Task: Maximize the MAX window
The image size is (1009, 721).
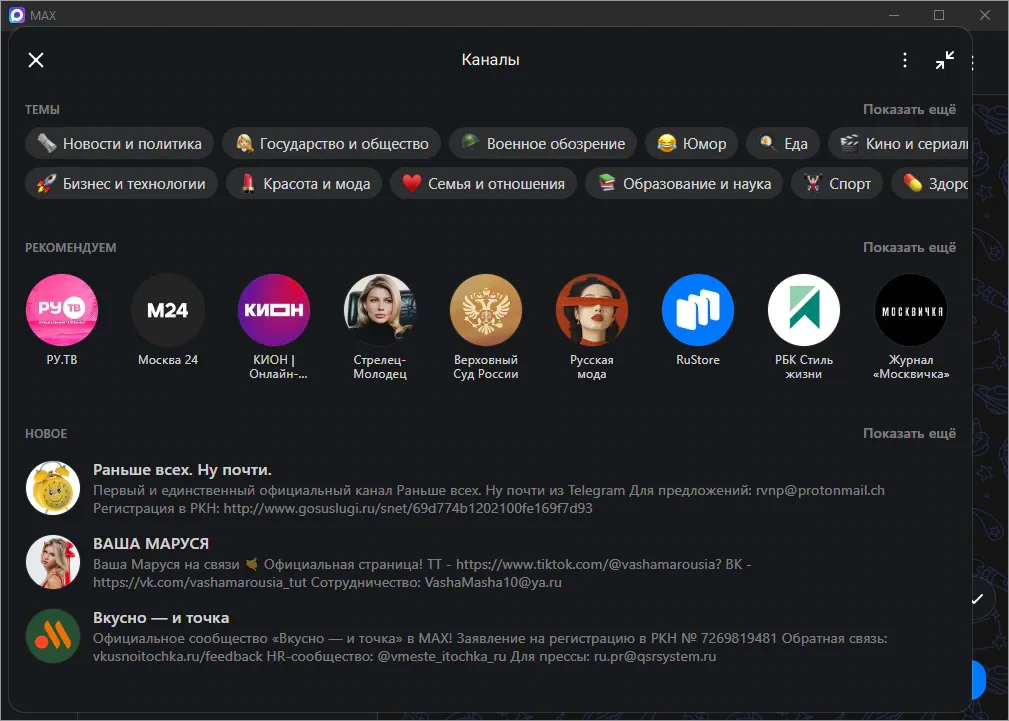Action: [x=939, y=15]
